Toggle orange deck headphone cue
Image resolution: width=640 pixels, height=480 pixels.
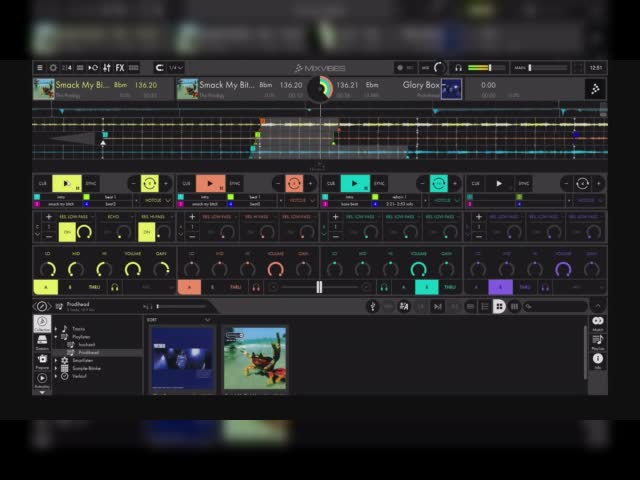point(256,287)
